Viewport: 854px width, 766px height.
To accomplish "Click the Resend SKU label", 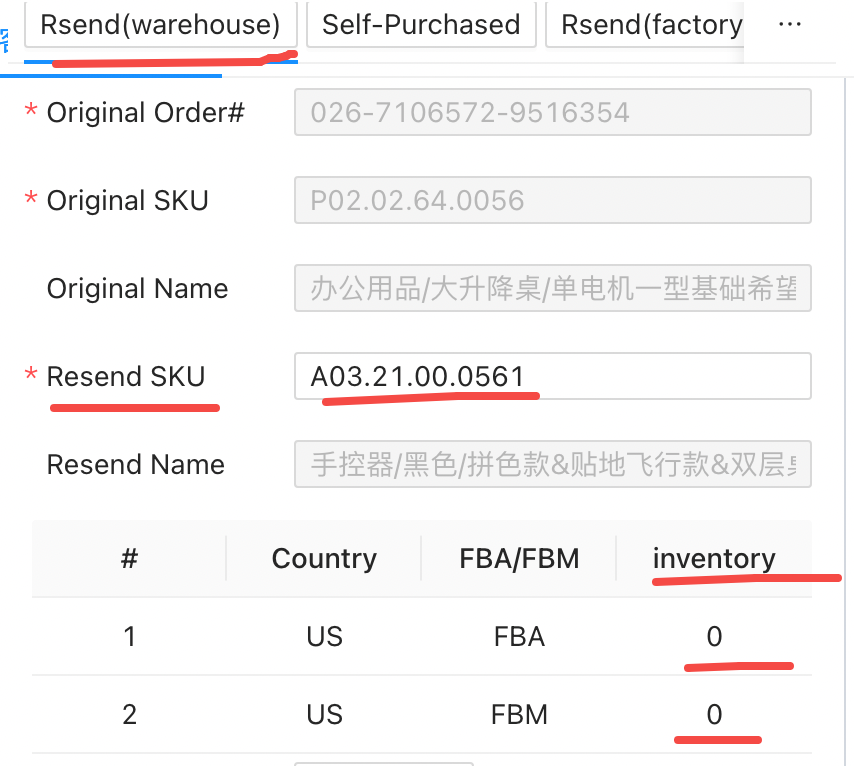I will tap(126, 376).
